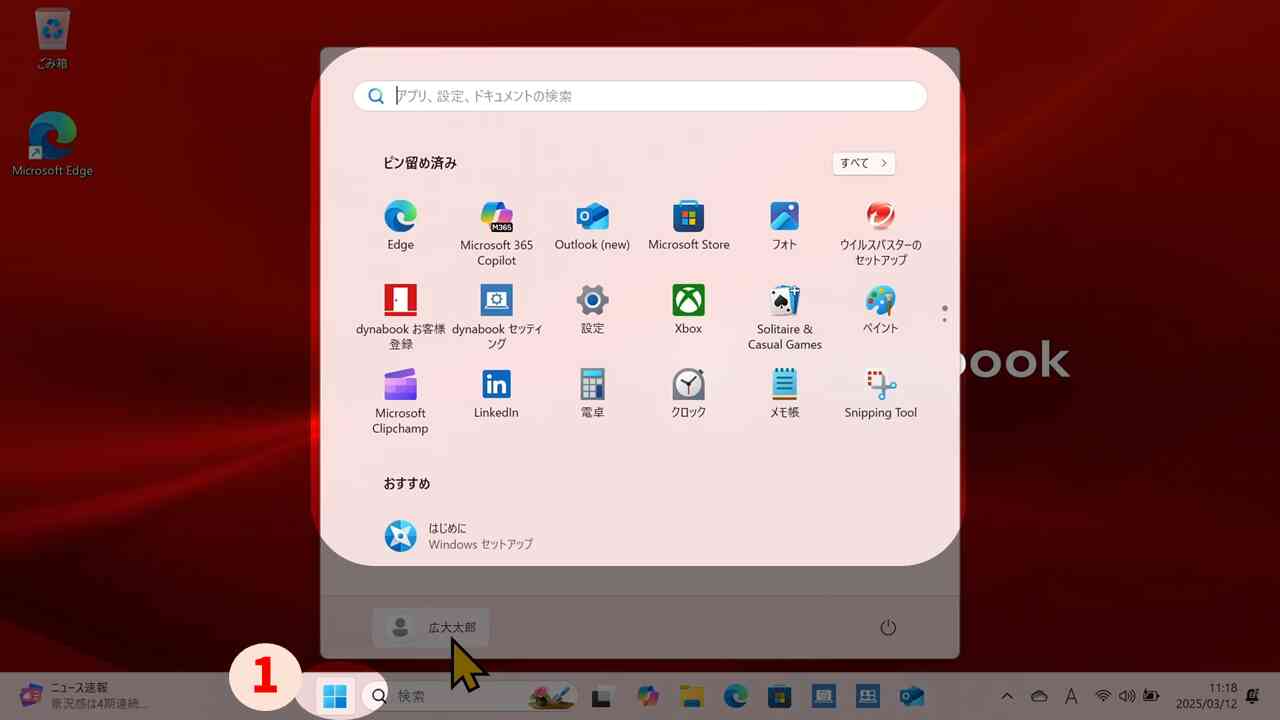This screenshot has height=720, width=1280.
Task: Open Outlook from the taskbar
Action: (911, 697)
